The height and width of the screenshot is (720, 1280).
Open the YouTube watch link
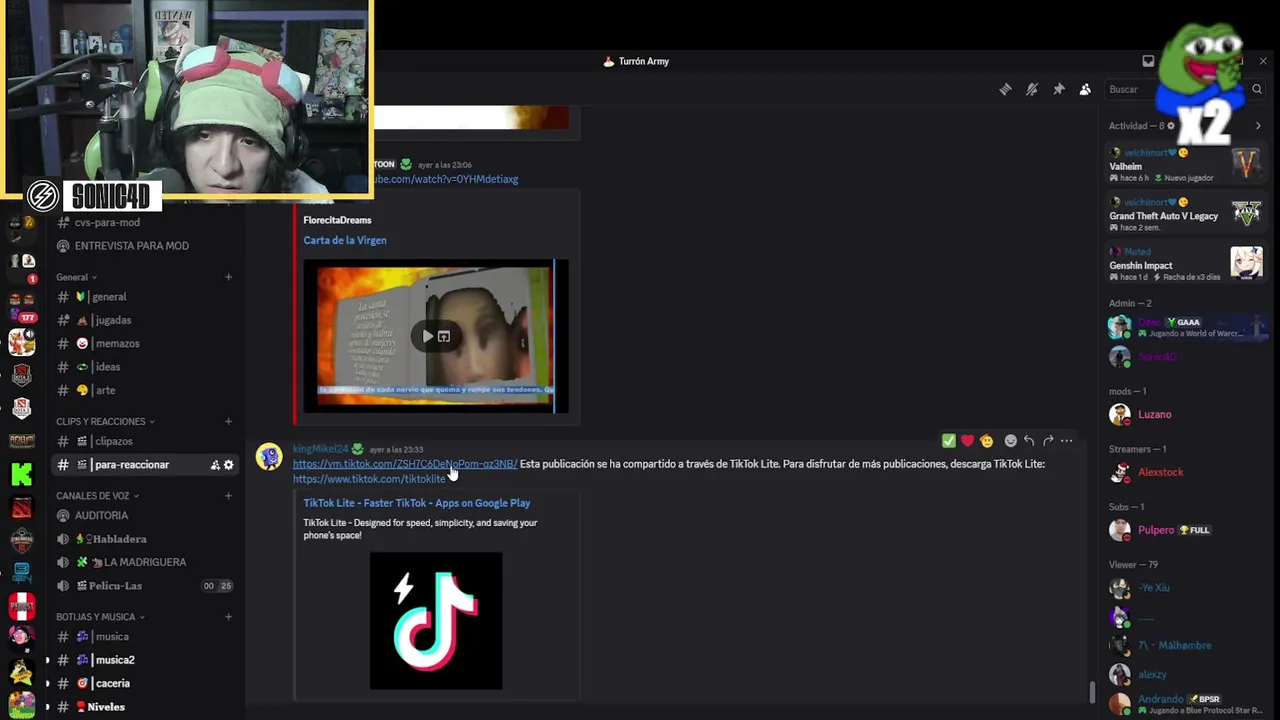coord(446,179)
